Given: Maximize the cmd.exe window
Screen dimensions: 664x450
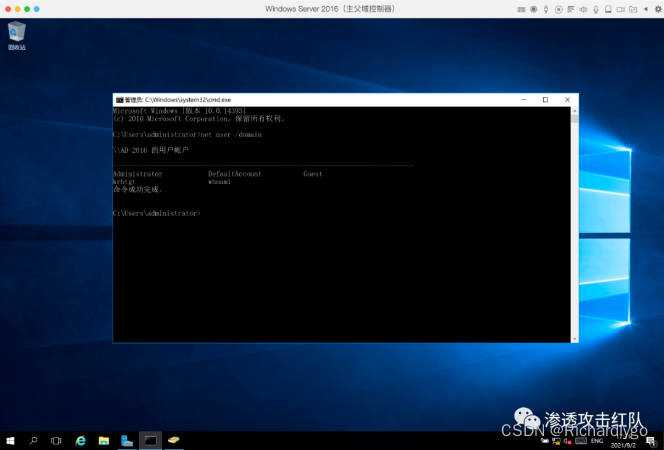Looking at the screenshot, I should click(x=545, y=100).
